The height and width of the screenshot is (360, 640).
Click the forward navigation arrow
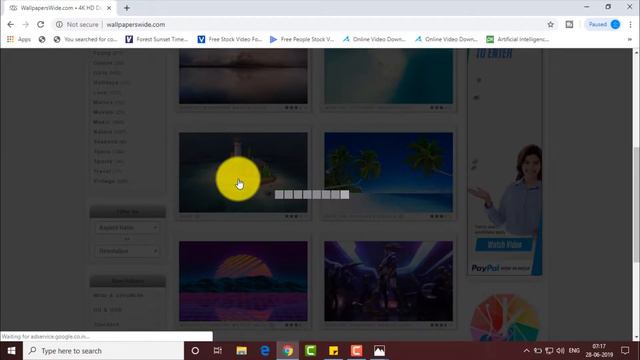click(25, 24)
